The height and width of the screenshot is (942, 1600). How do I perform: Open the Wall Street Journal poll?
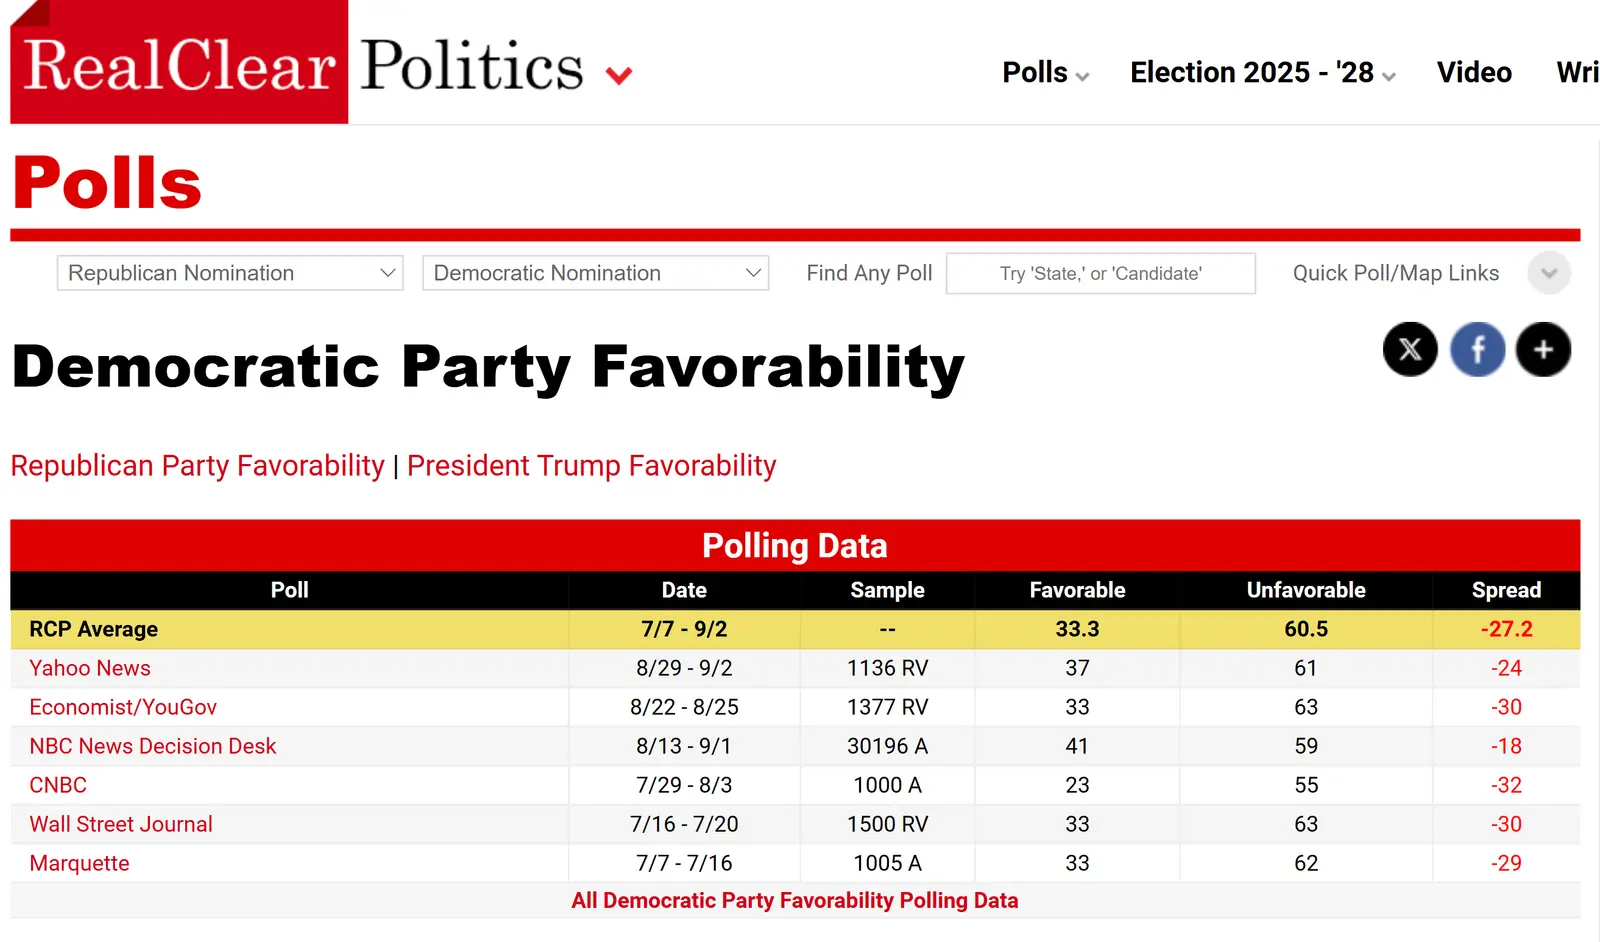tap(121, 824)
